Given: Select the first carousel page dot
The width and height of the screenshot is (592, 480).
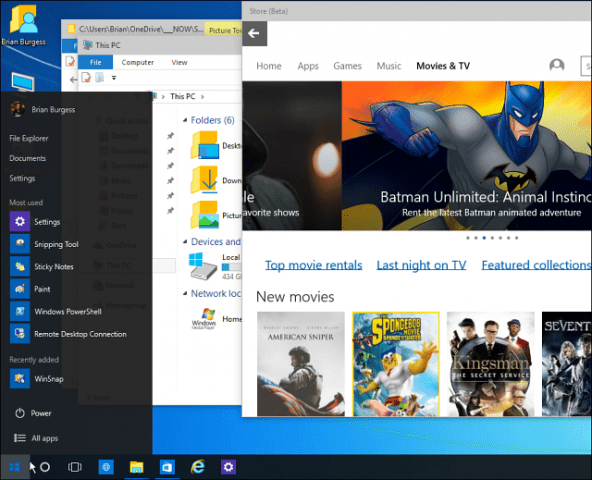Looking at the screenshot, I should coord(468,238).
